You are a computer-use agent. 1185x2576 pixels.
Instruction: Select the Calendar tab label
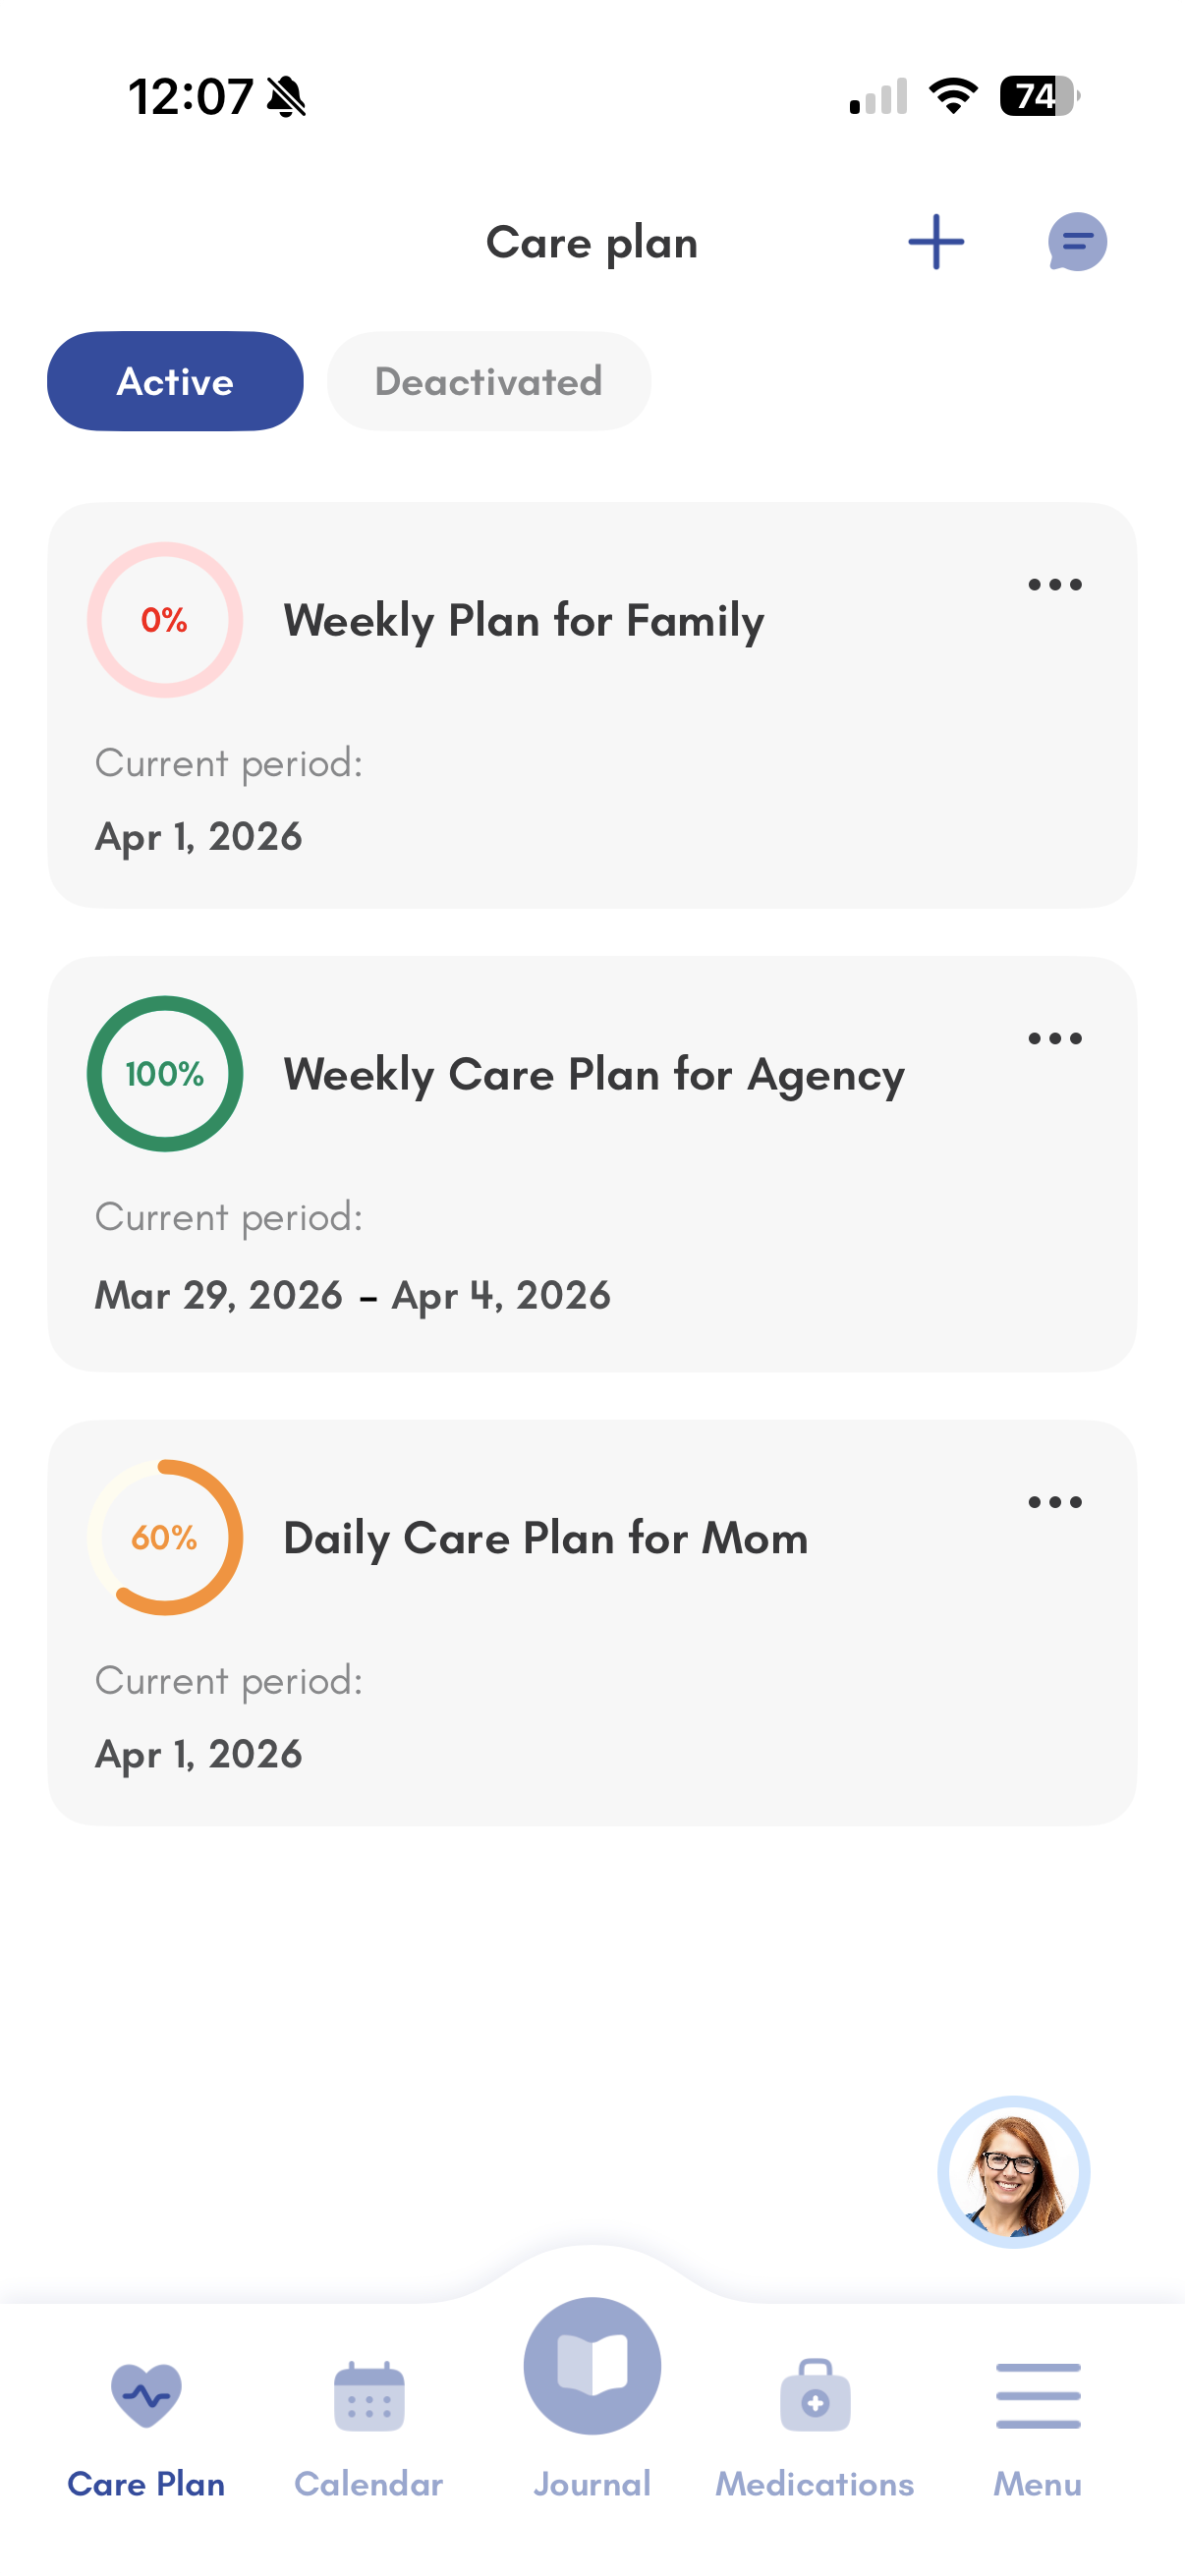[369, 2484]
